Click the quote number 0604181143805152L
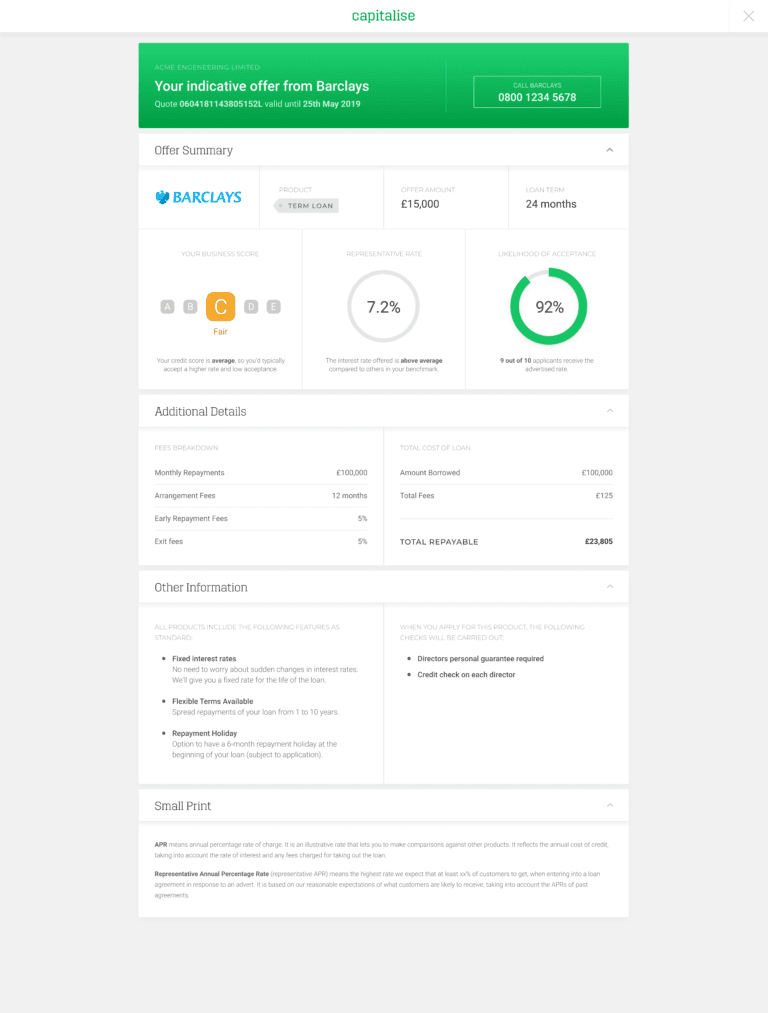This screenshot has width=768, height=1013. coord(221,104)
